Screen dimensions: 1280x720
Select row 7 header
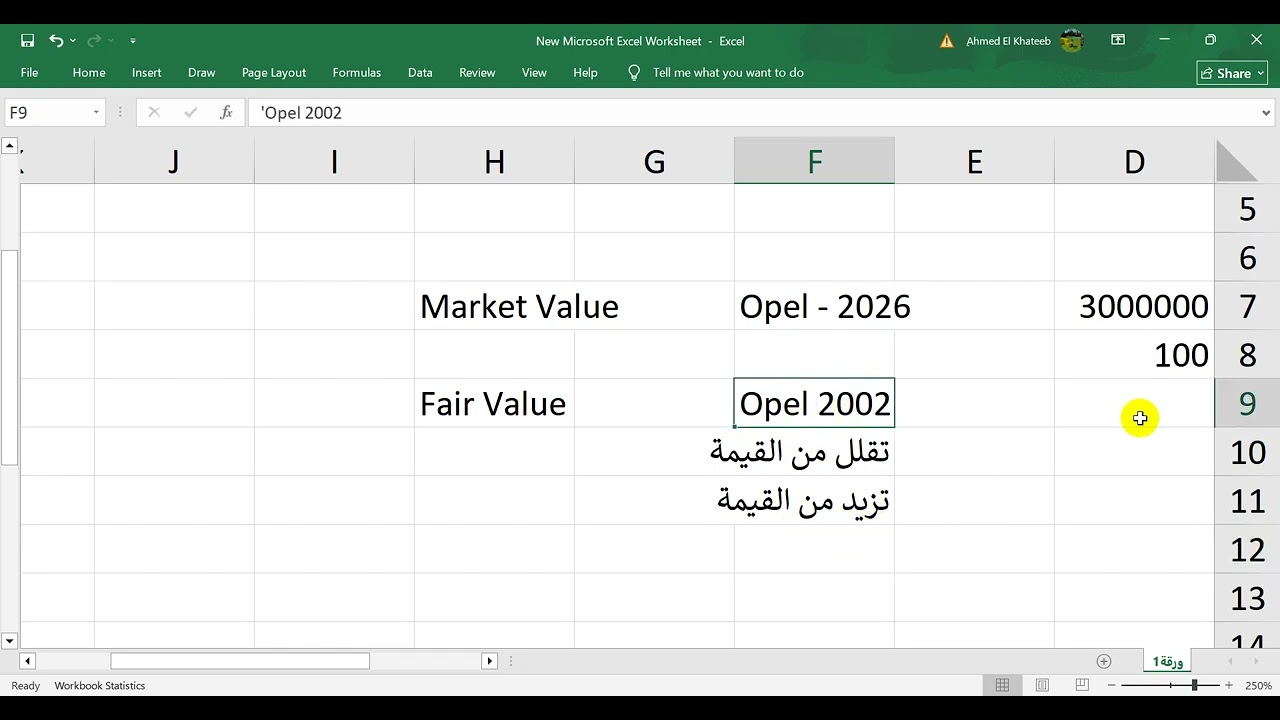pyautogui.click(x=1247, y=306)
